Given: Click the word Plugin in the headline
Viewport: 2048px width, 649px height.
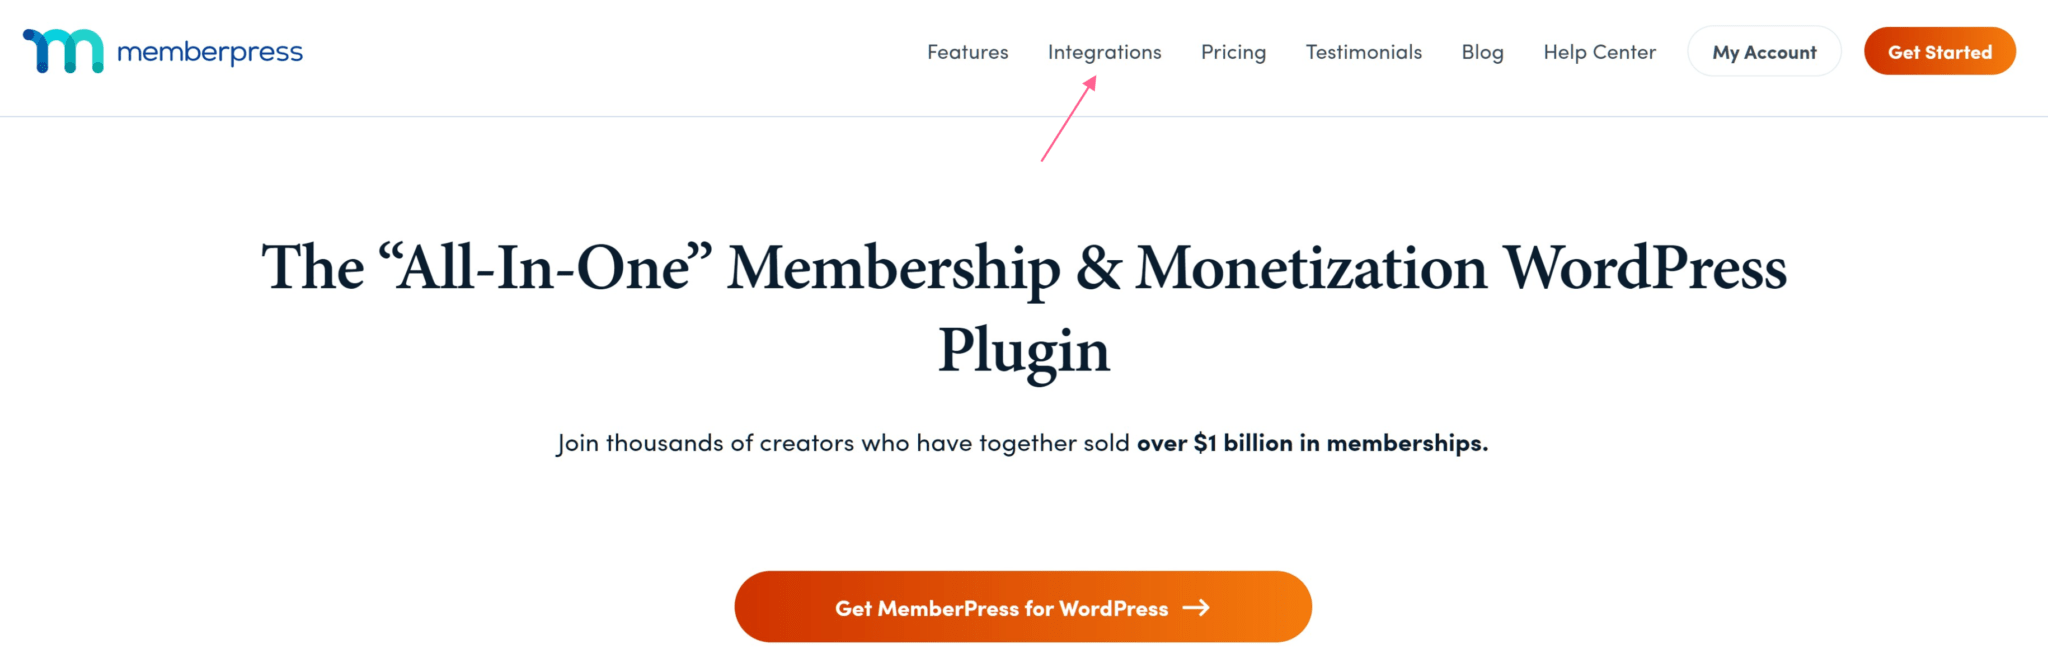Looking at the screenshot, I should 1024,351.
